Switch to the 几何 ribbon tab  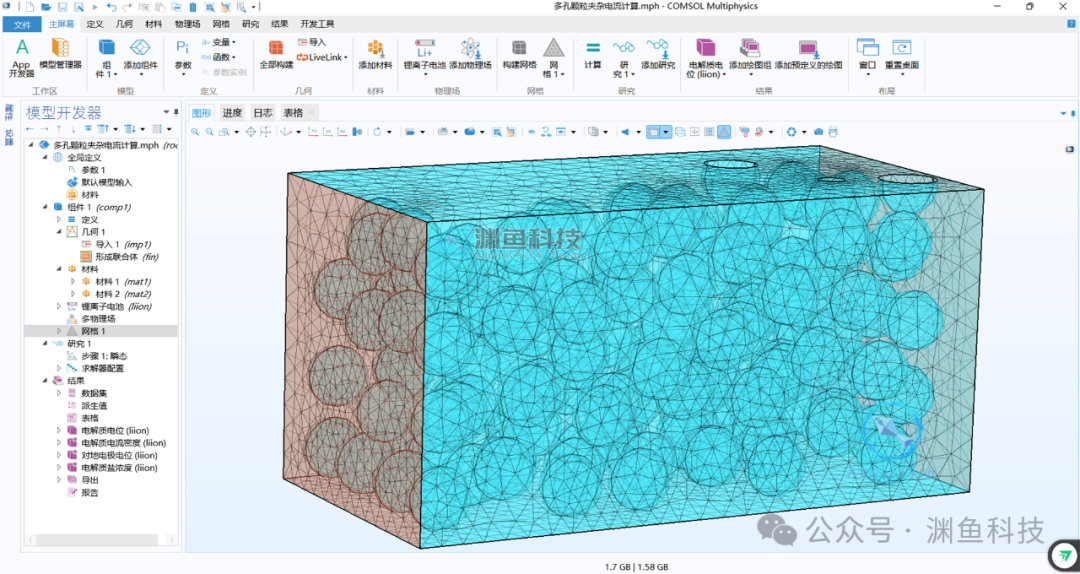point(124,24)
